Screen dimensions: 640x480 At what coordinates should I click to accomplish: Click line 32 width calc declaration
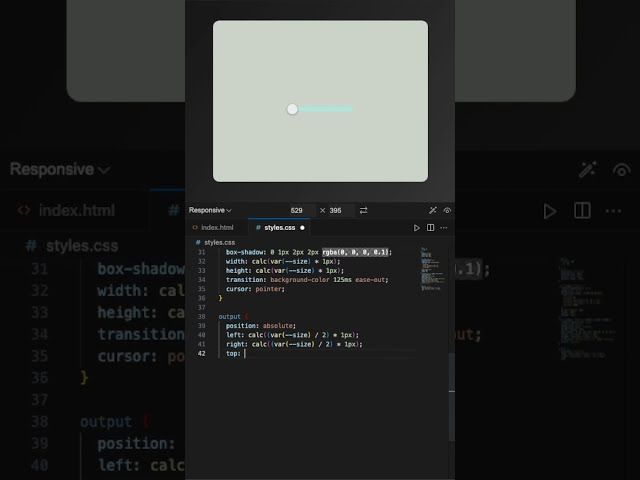[x=283, y=261]
